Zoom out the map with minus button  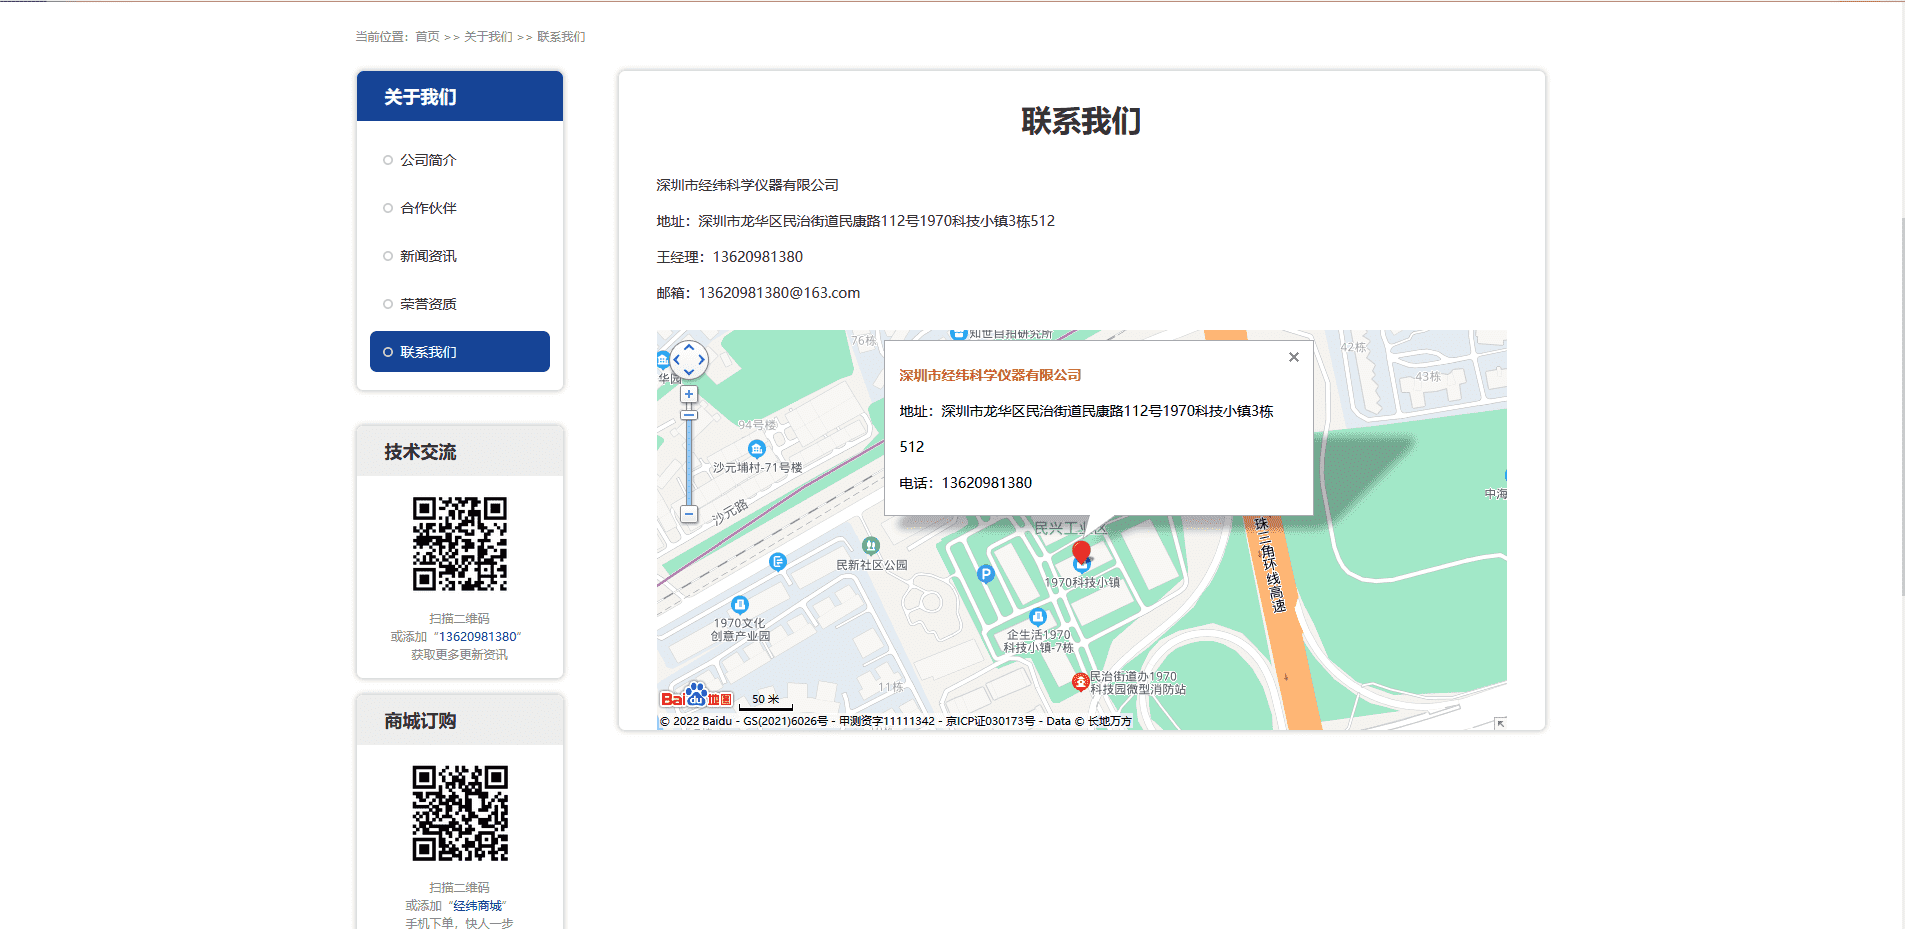689,514
